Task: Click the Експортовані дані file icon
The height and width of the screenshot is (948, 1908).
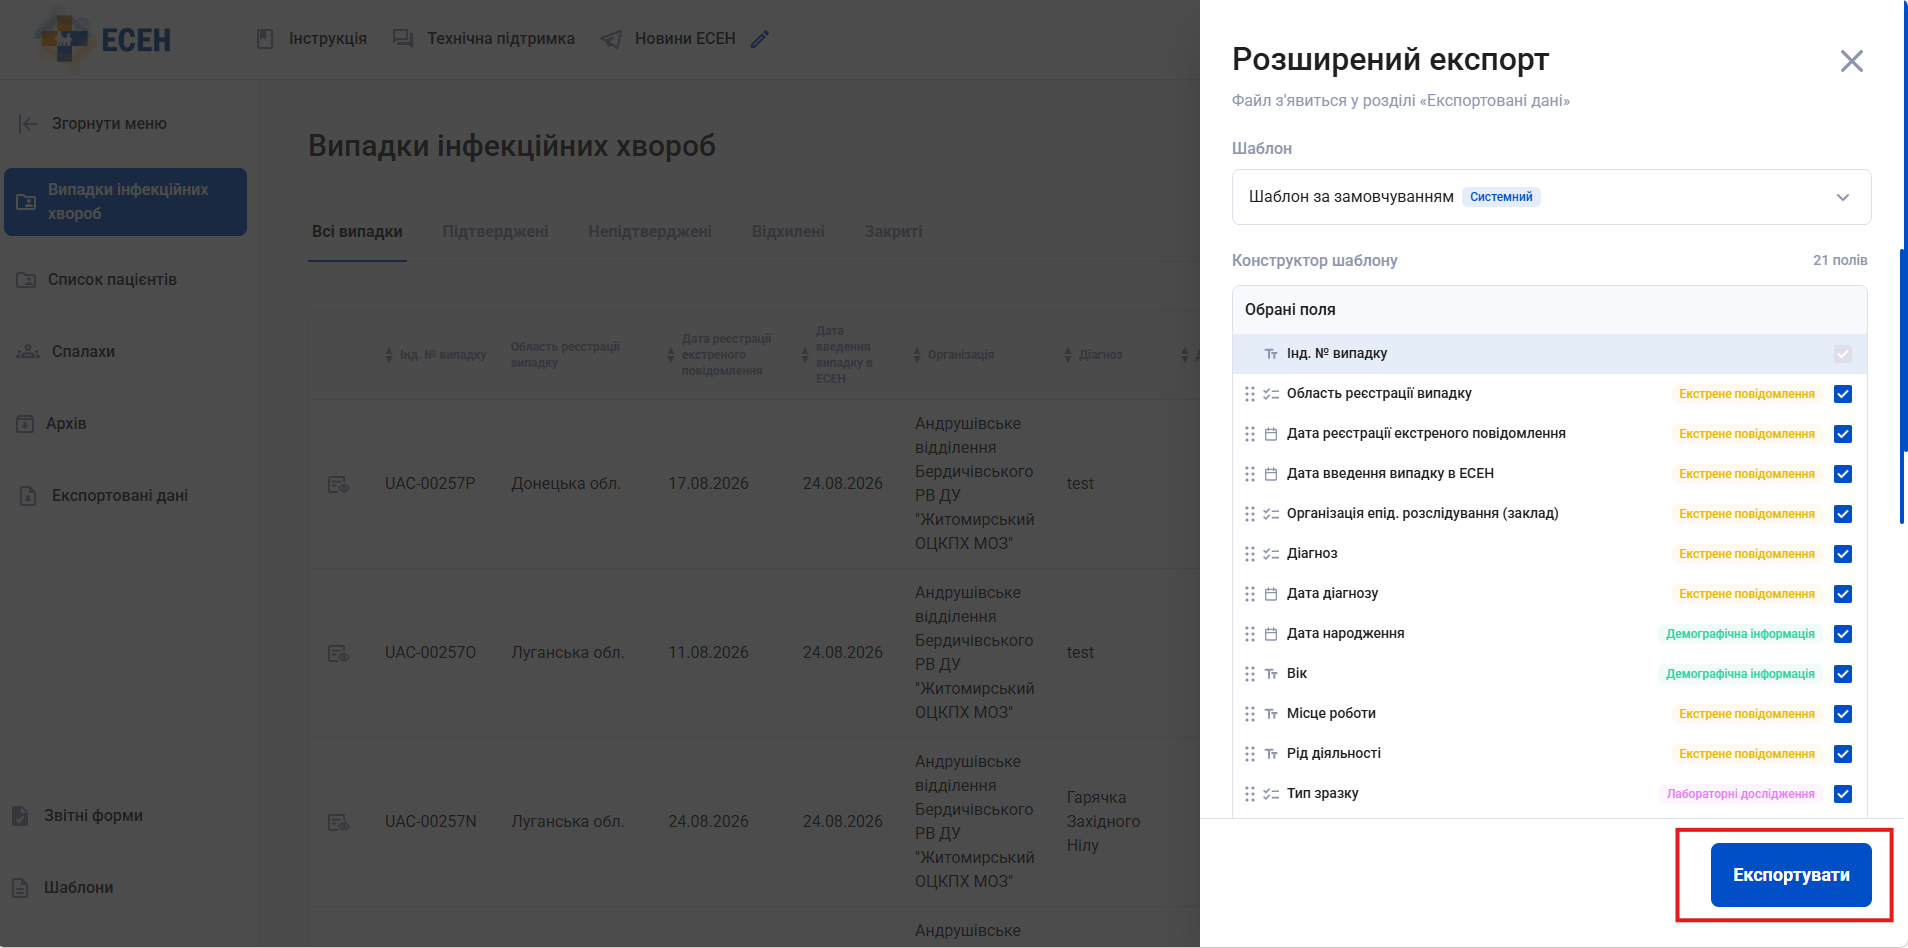Action: (28, 496)
